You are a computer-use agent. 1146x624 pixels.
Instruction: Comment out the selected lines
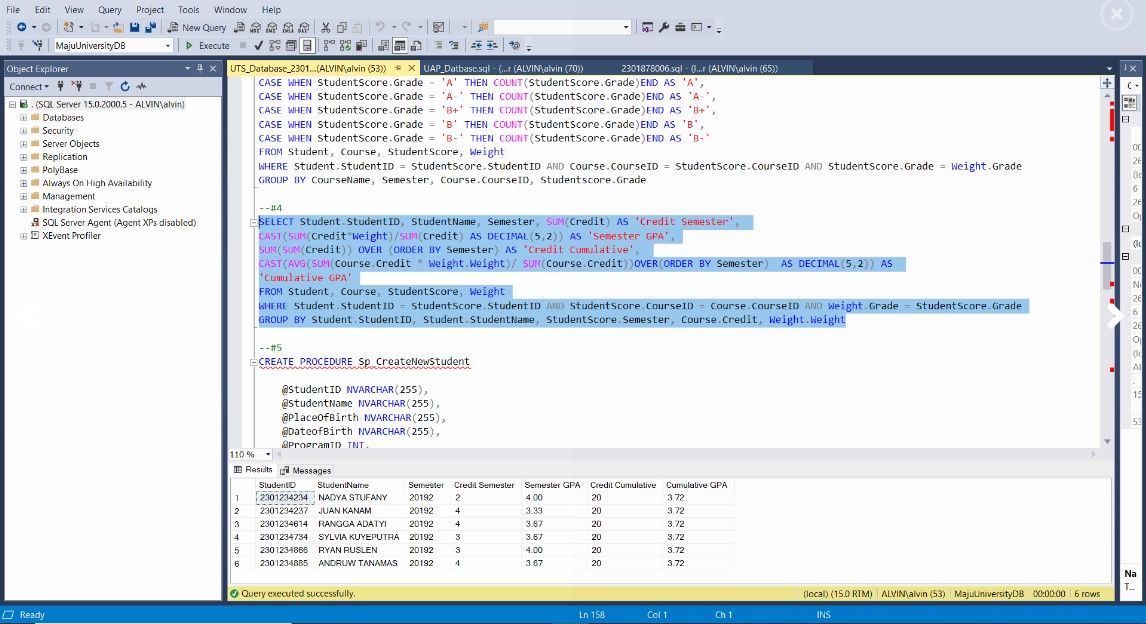click(x=438, y=45)
